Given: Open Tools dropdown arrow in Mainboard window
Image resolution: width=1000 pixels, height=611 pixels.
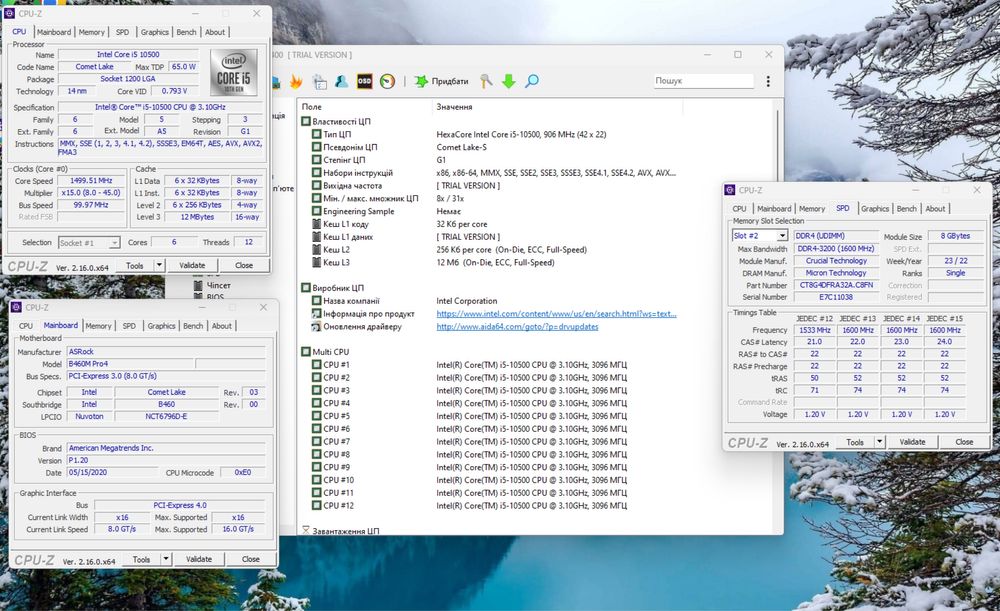Looking at the screenshot, I should [165, 559].
